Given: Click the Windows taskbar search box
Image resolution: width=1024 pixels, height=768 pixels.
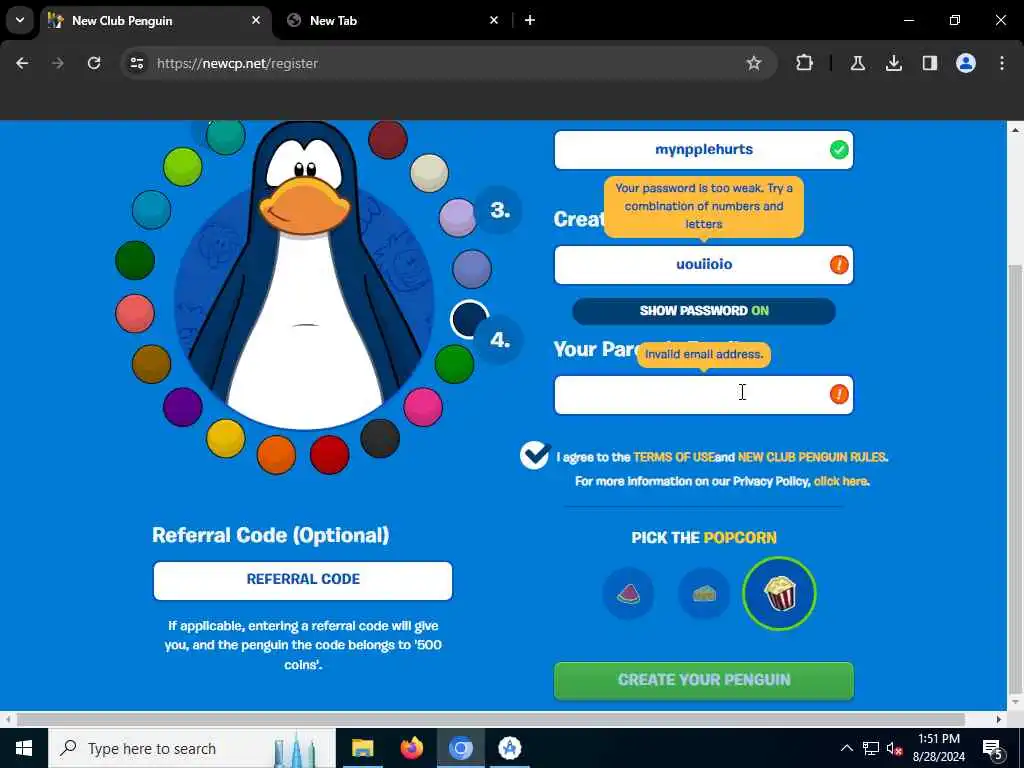Looking at the screenshot, I should pyautogui.click(x=192, y=748).
